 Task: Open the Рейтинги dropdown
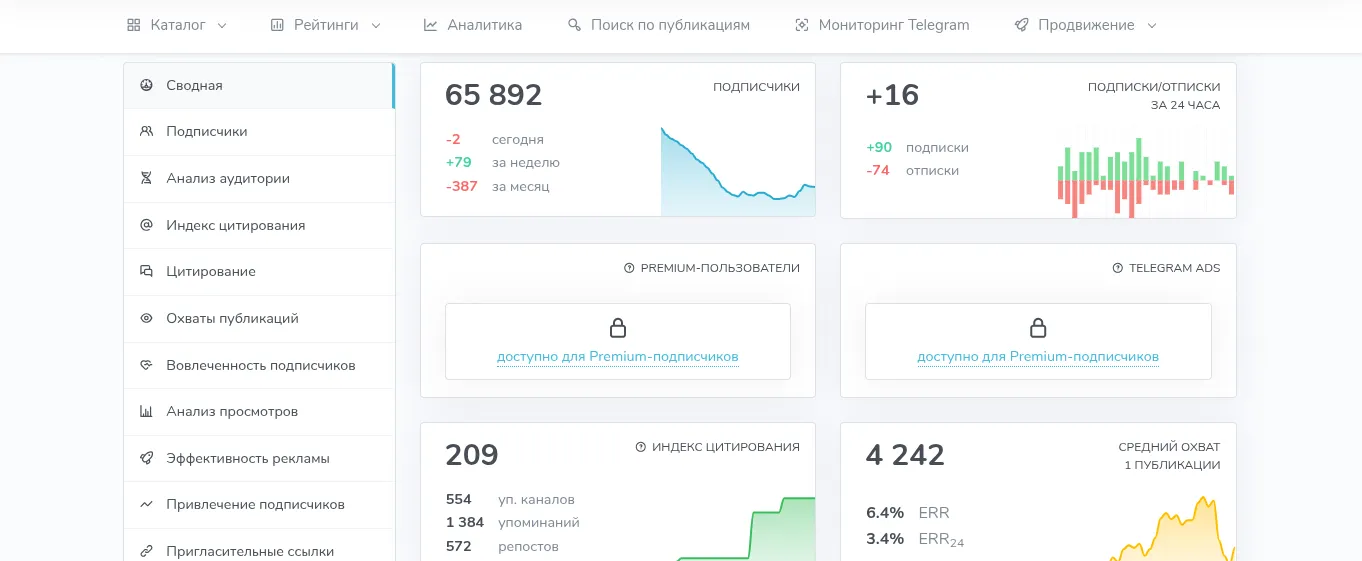(x=326, y=25)
